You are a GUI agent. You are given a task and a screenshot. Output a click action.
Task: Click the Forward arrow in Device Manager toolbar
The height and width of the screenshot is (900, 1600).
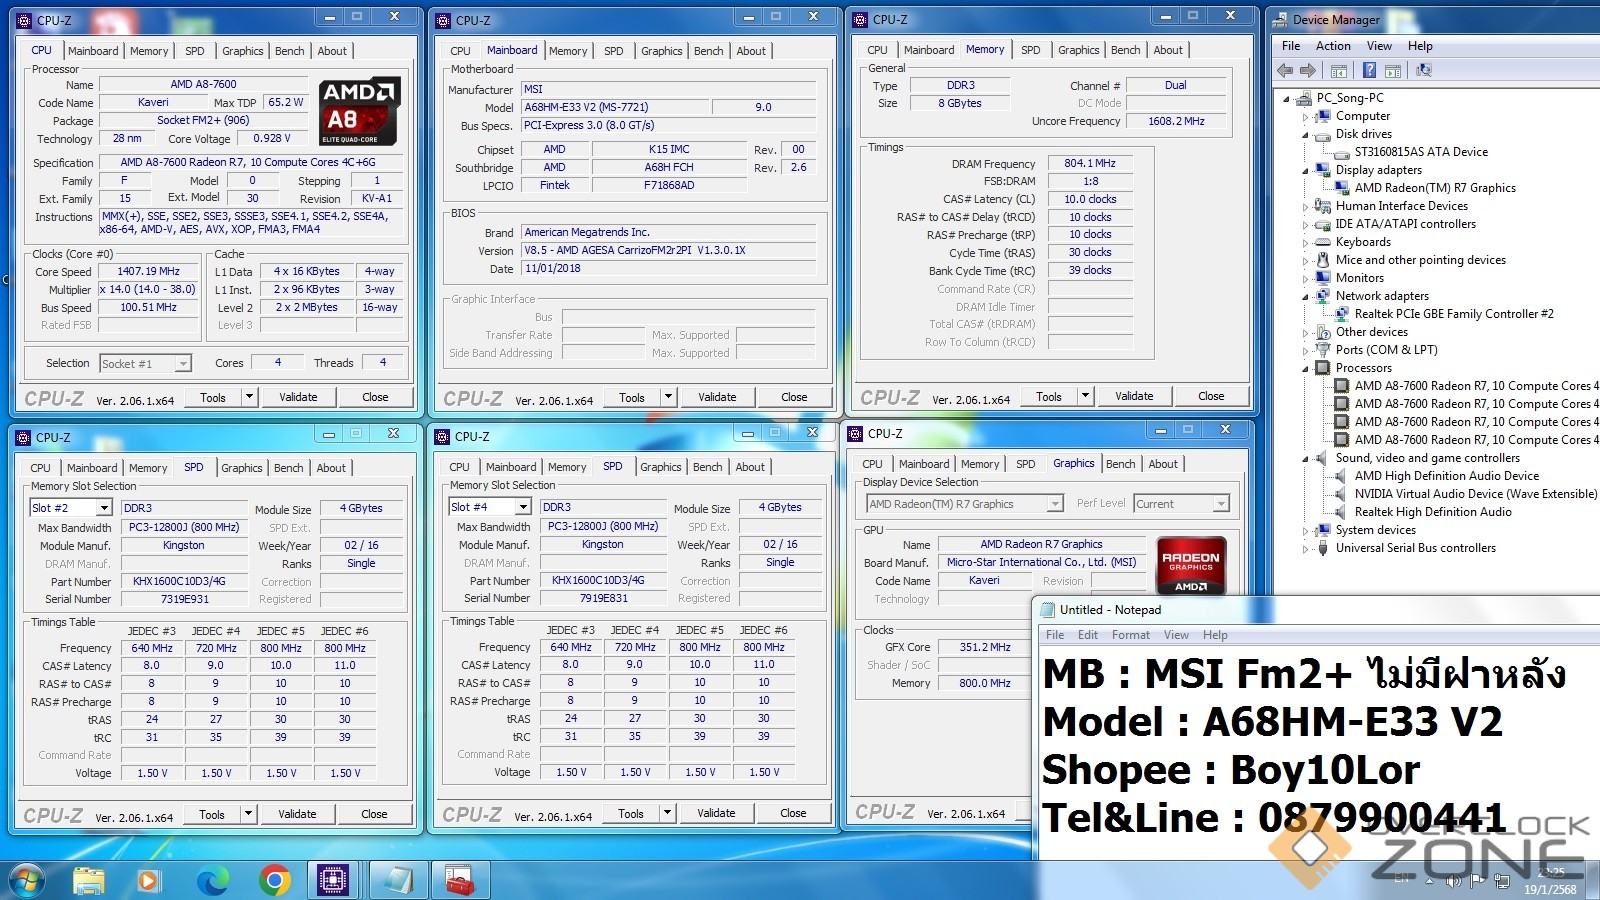pos(1308,70)
